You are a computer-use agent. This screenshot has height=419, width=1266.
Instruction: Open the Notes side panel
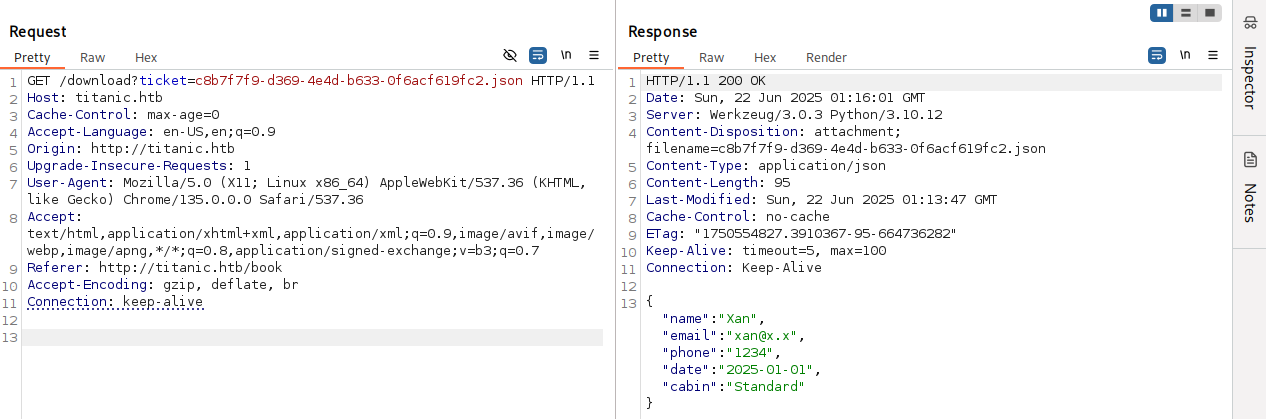click(x=1250, y=190)
